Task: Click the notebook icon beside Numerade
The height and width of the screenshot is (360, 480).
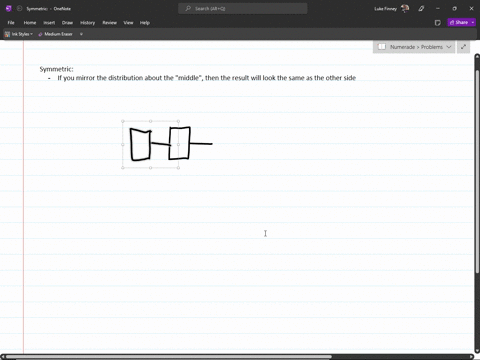Action: [x=382, y=47]
